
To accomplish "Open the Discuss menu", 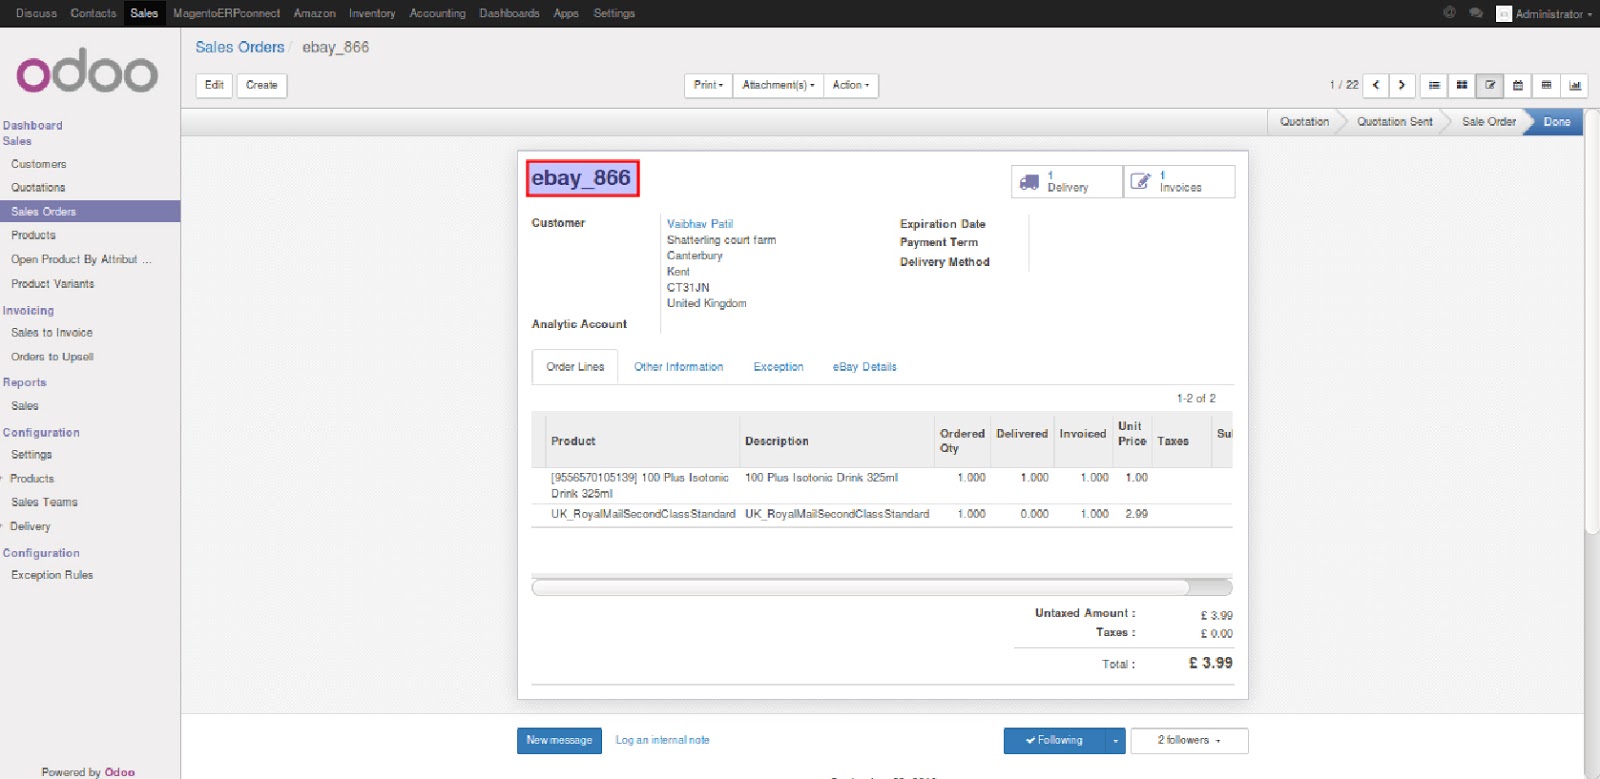I will pos(36,13).
